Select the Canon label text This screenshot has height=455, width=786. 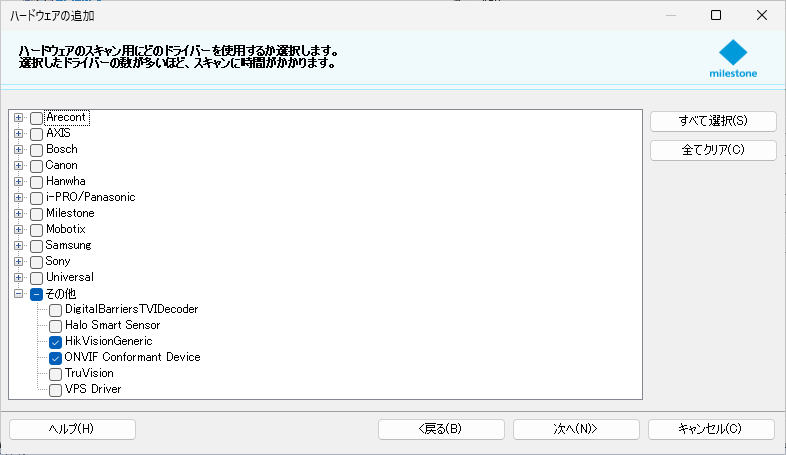[62, 165]
